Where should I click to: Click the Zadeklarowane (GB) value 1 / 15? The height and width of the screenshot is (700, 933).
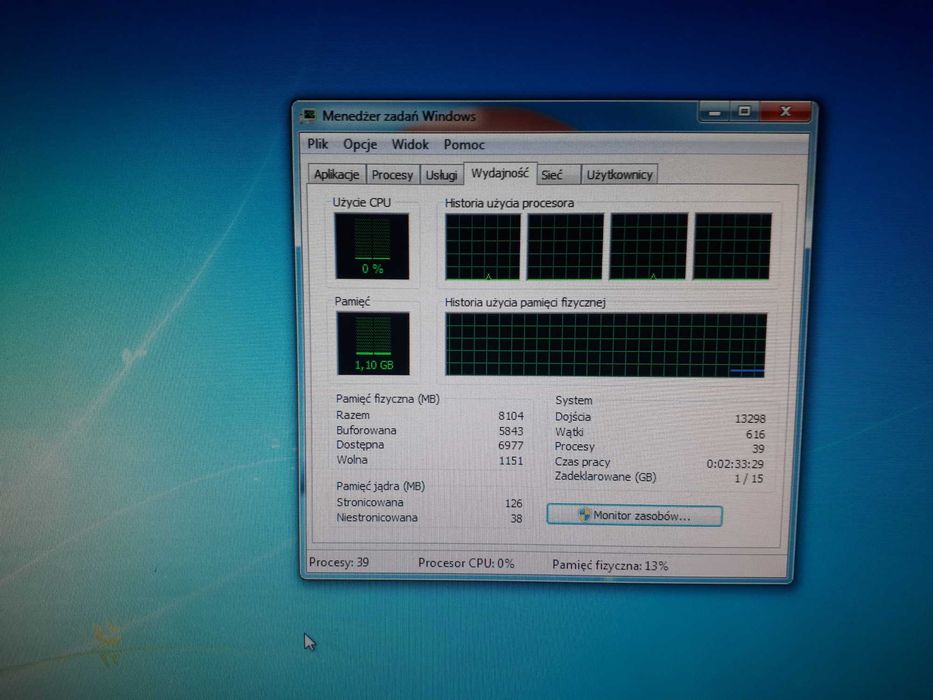point(749,479)
